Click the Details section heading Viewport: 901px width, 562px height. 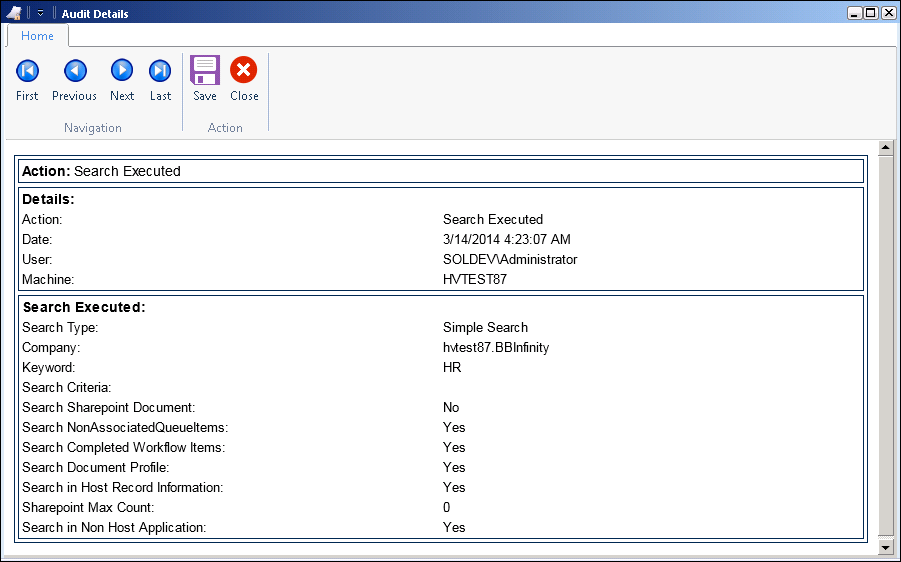click(x=48, y=199)
